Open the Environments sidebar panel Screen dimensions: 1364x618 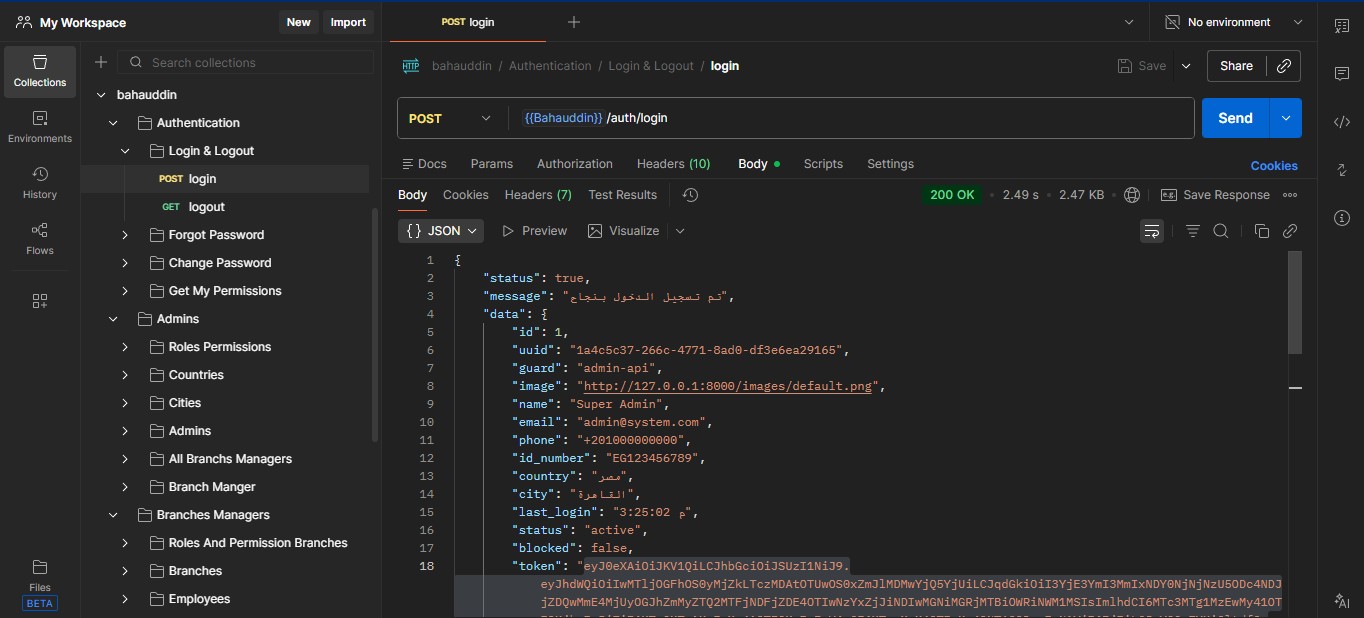pyautogui.click(x=40, y=127)
